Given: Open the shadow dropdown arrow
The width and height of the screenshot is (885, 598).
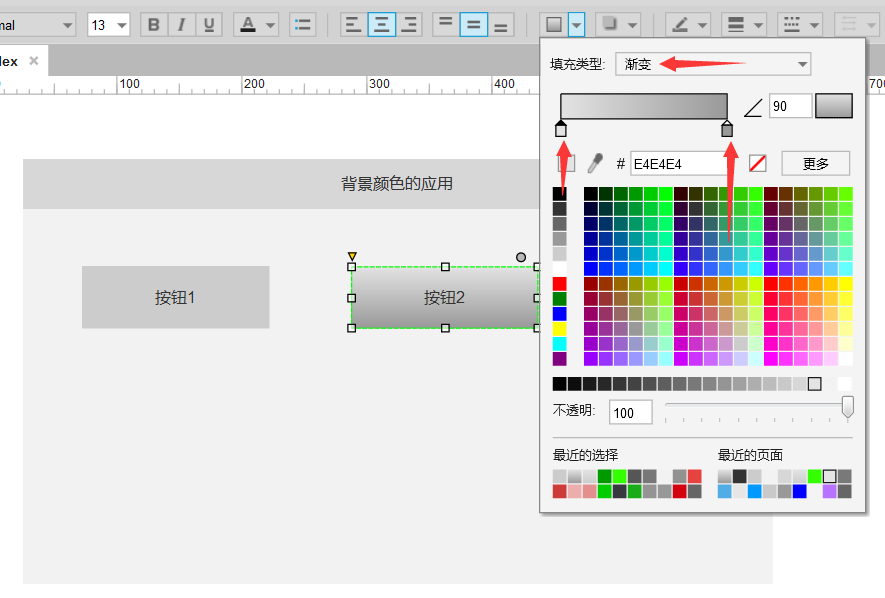Looking at the screenshot, I should click(632, 25).
